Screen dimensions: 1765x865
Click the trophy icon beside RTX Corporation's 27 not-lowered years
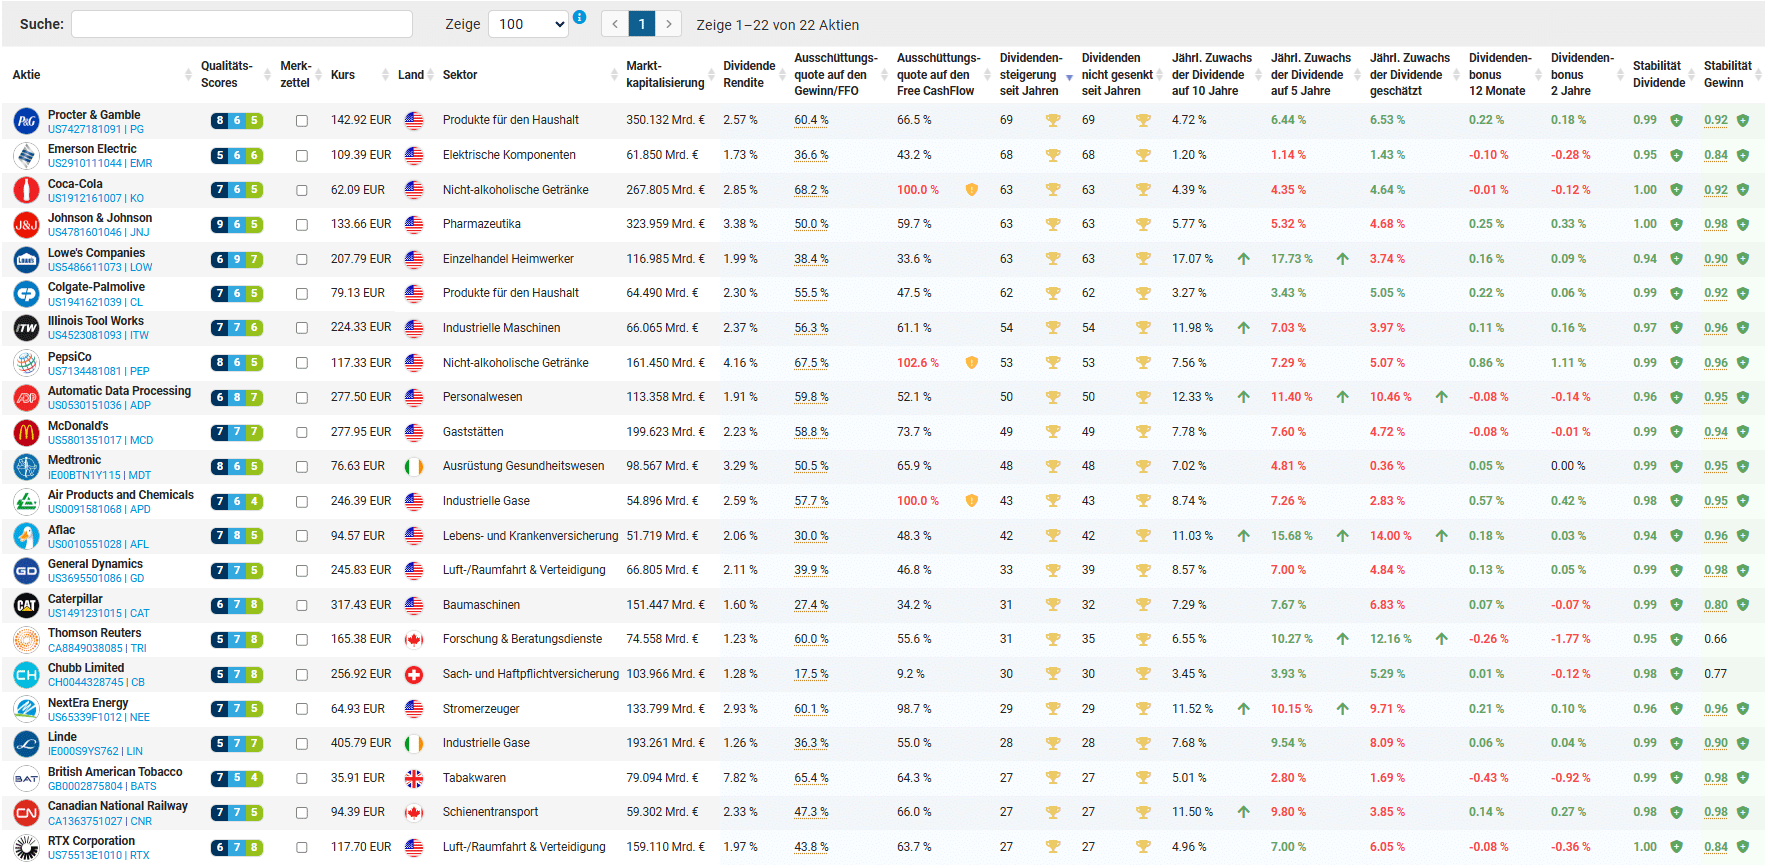pos(1143,847)
